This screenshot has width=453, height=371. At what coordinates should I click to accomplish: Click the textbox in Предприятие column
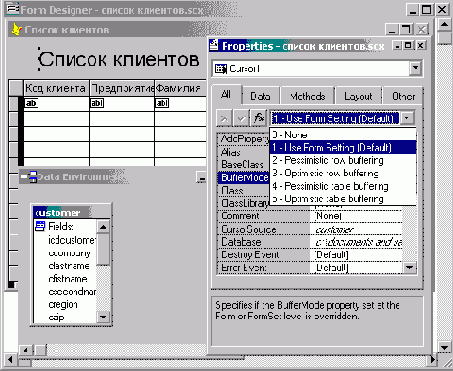click(97, 103)
